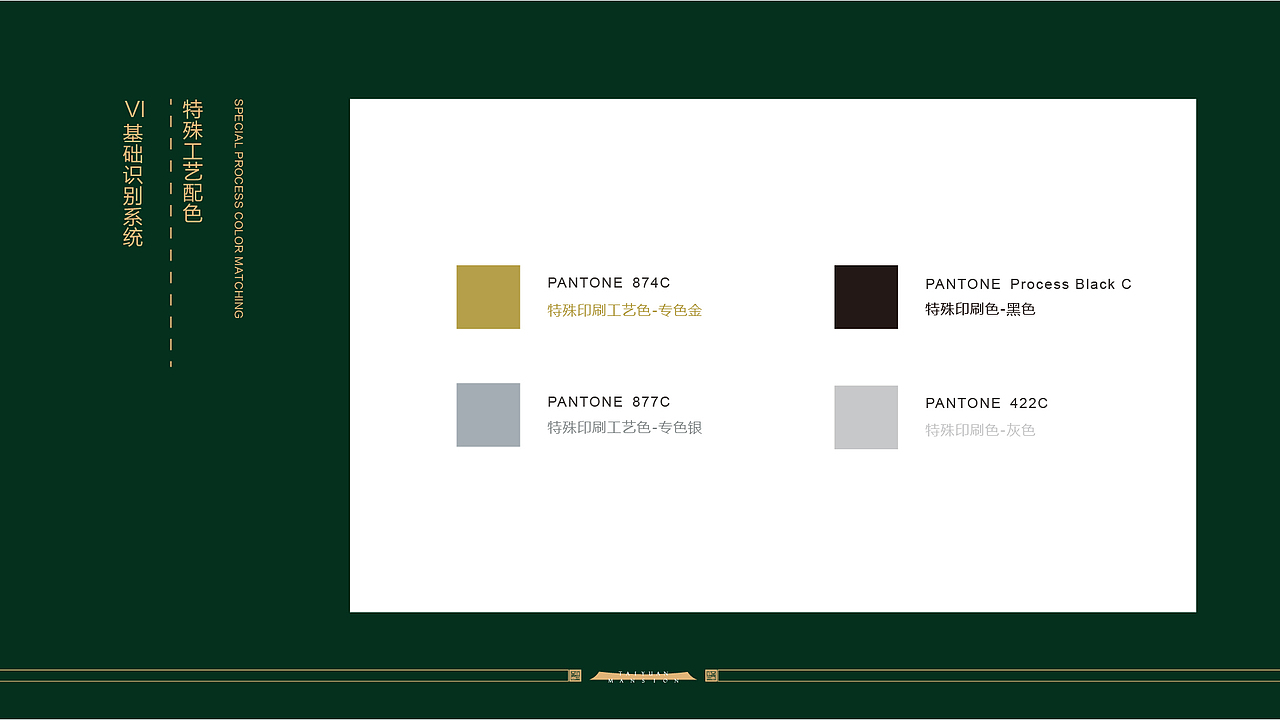The width and height of the screenshot is (1280, 720).
Task: Click the caption '特殊印刷工艺色-专色银'
Action: pos(625,428)
